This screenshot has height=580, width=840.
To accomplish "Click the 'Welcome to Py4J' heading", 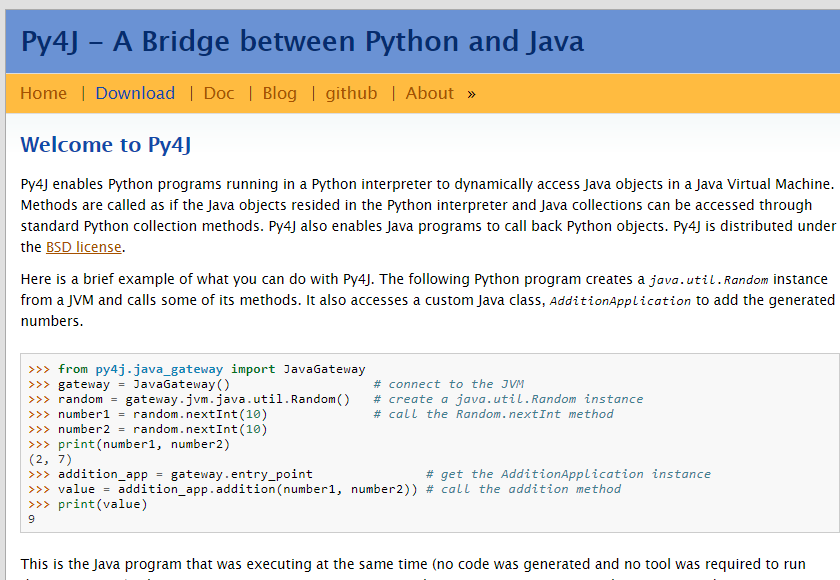I will 106,145.
